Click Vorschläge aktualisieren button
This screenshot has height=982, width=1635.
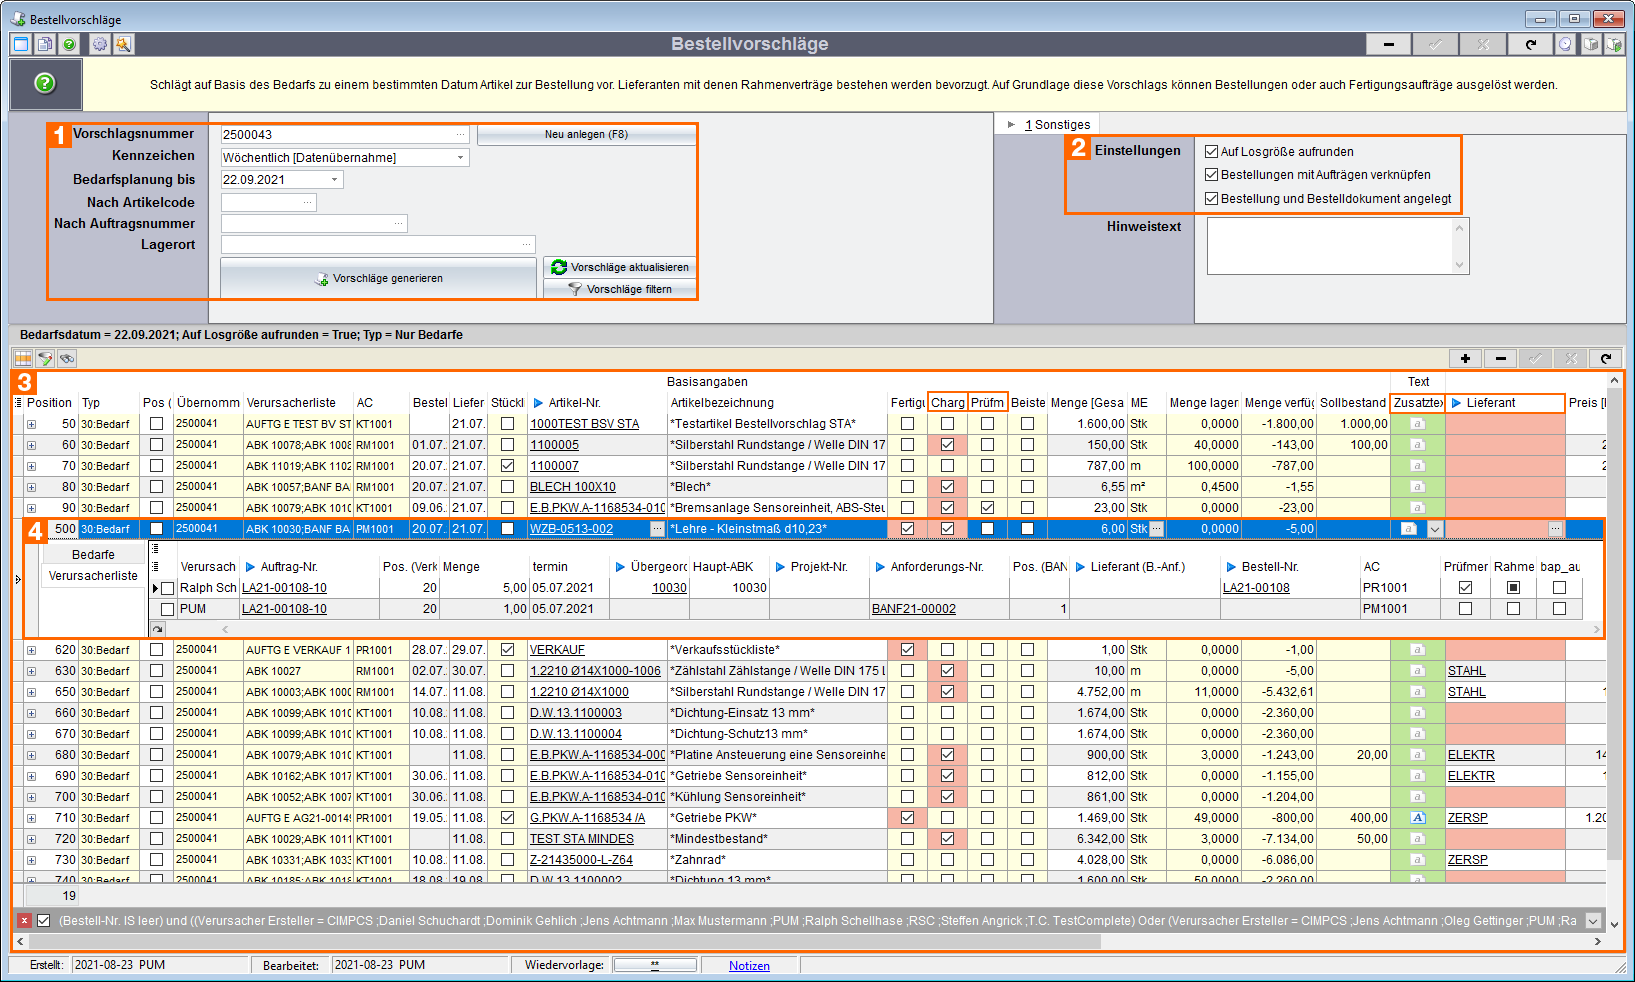(619, 267)
